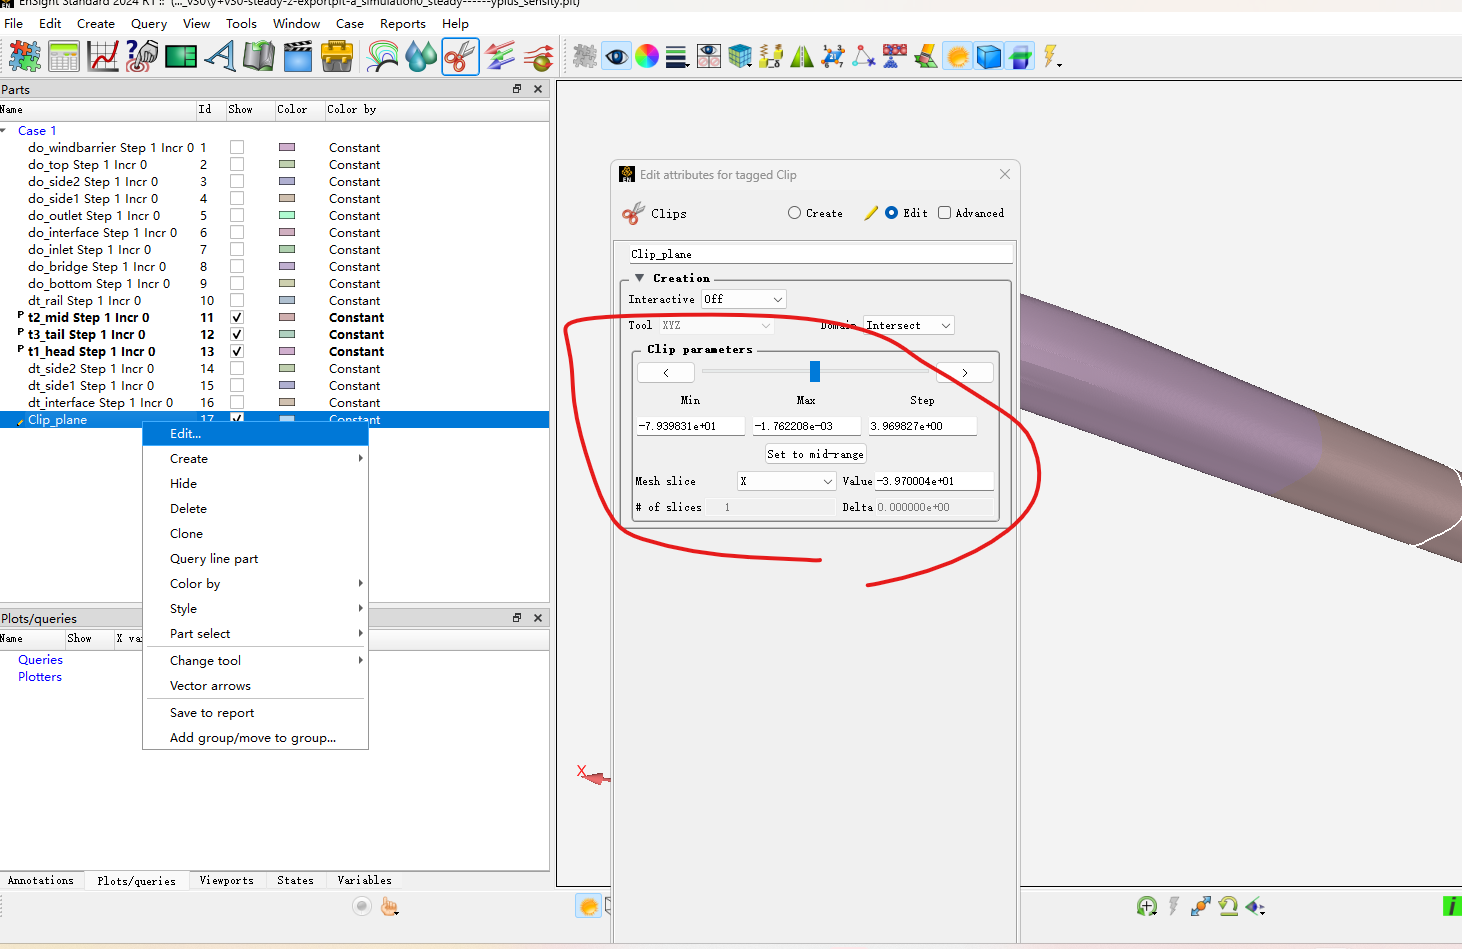Image resolution: width=1462 pixels, height=949 pixels.
Task: Click the clip Value input field
Action: click(933, 481)
